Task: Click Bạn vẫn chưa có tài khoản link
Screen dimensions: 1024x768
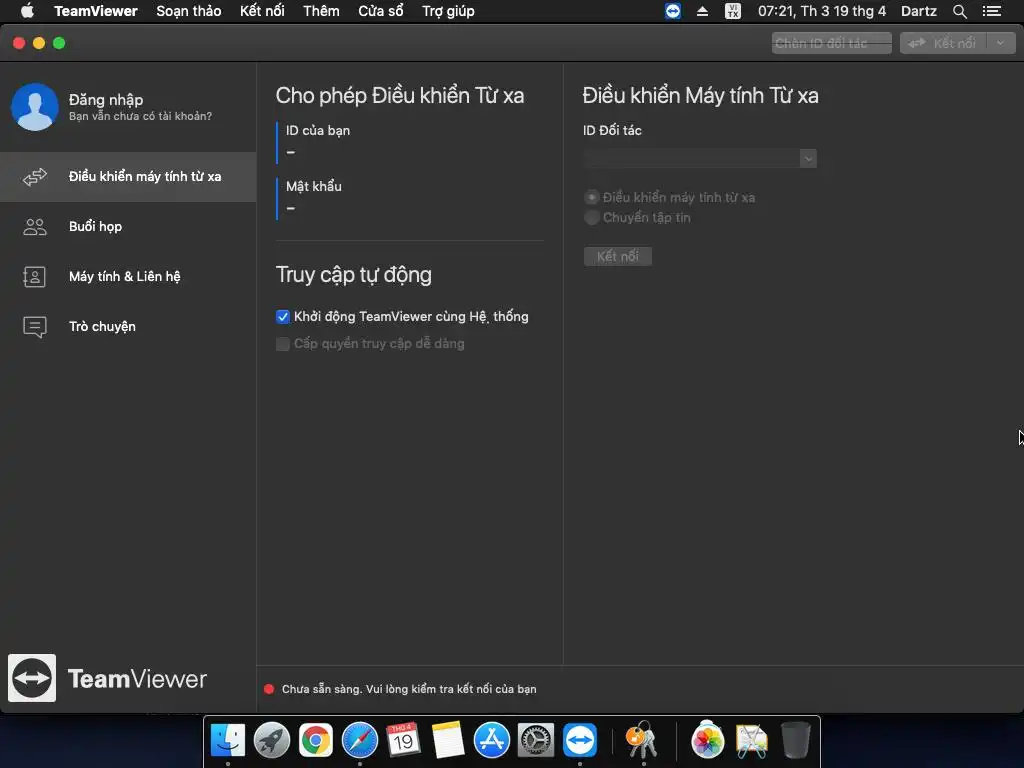Action: click(140, 116)
